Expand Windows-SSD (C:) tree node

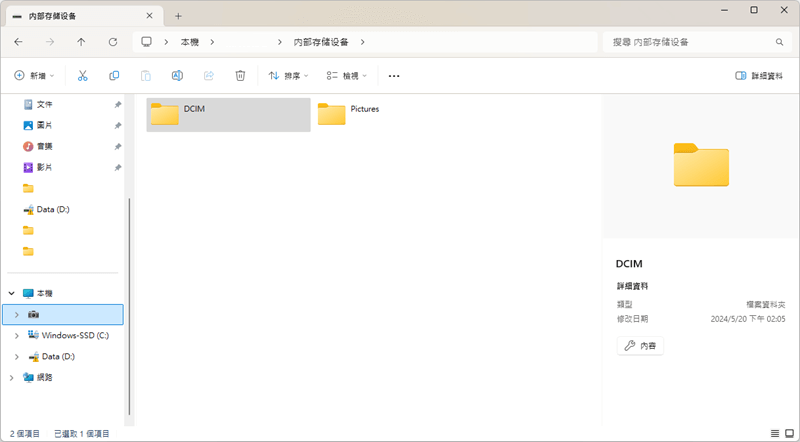16,335
